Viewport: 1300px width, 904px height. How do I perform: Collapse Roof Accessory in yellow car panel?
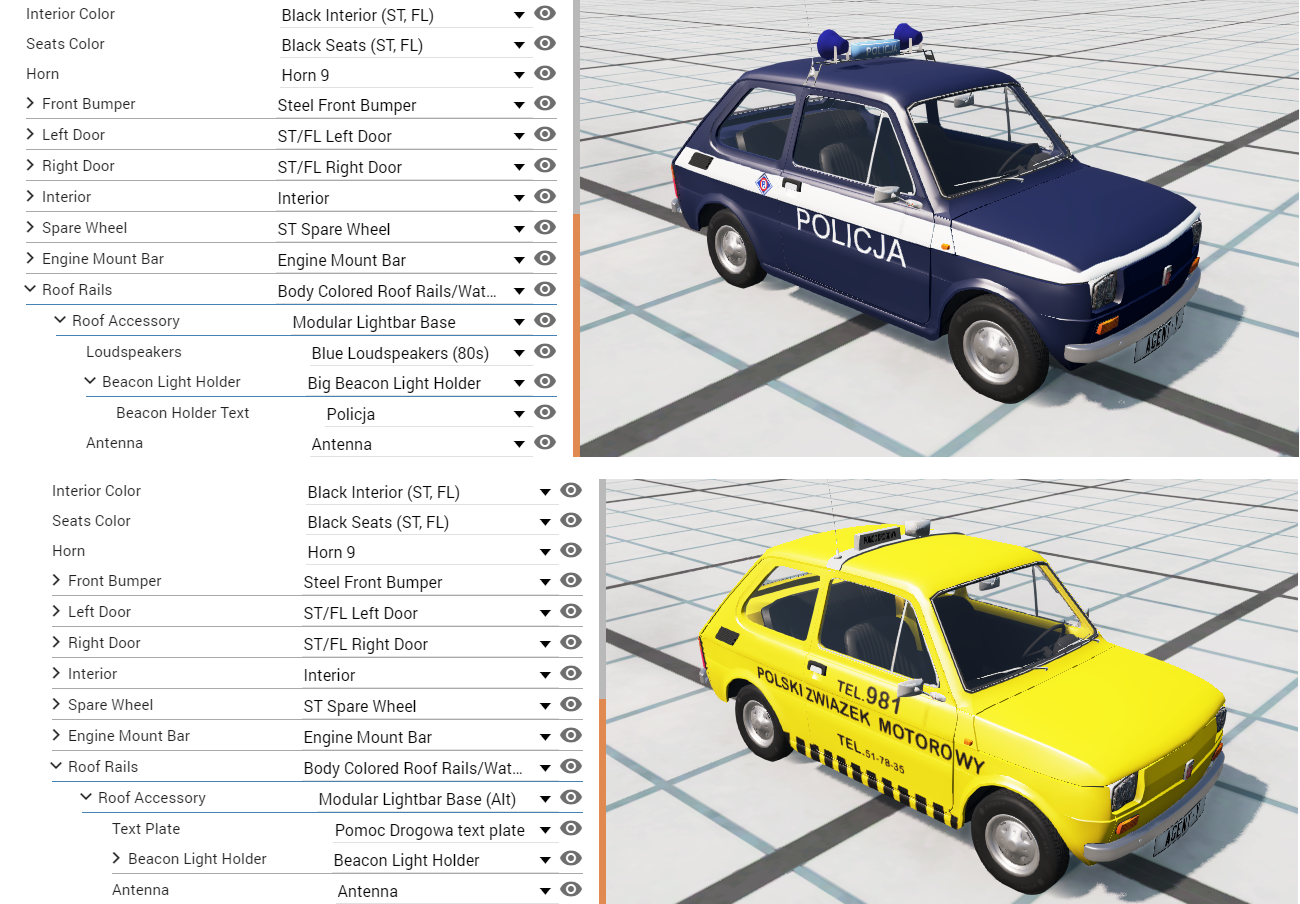click(86, 798)
